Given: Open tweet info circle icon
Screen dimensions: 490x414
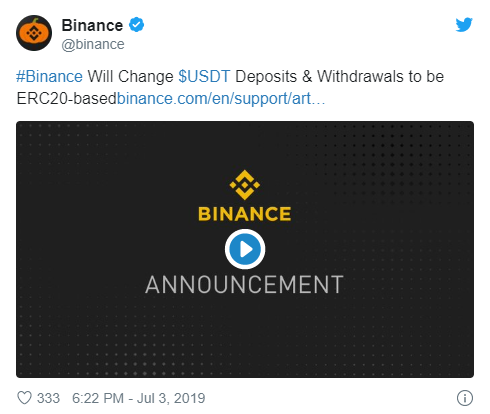Looking at the screenshot, I should click(465, 398).
